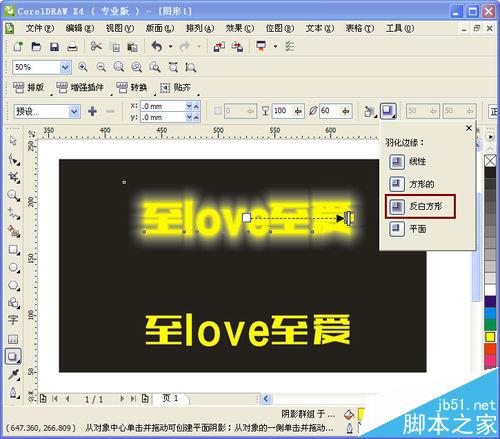Select the Text tool (字) in toolbox

pyautogui.click(x=13, y=320)
